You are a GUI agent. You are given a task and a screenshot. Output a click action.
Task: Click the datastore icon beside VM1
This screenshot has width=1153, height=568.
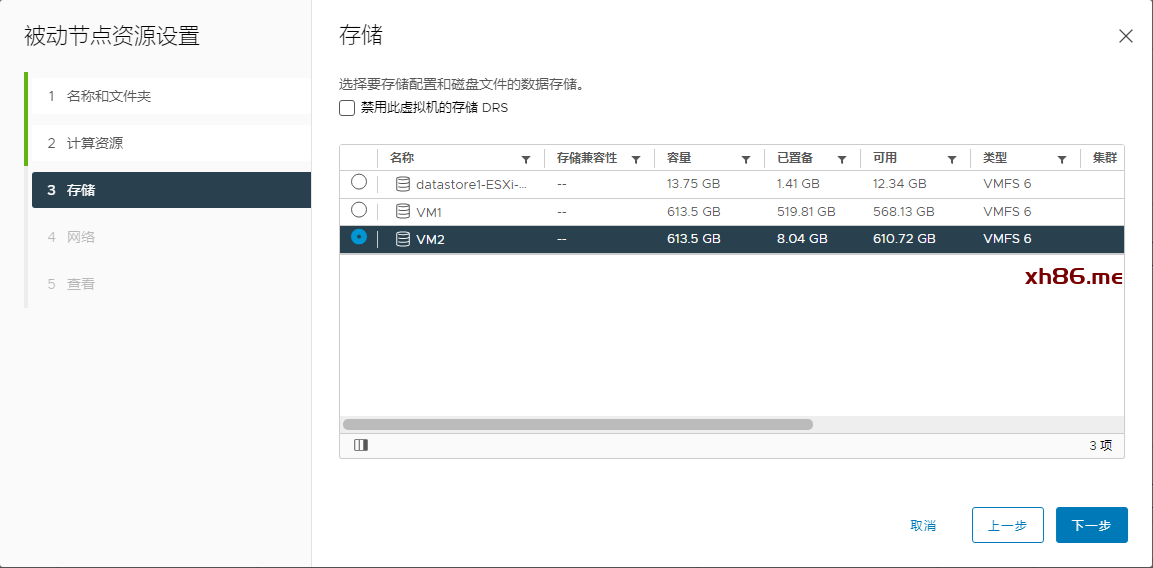(403, 212)
